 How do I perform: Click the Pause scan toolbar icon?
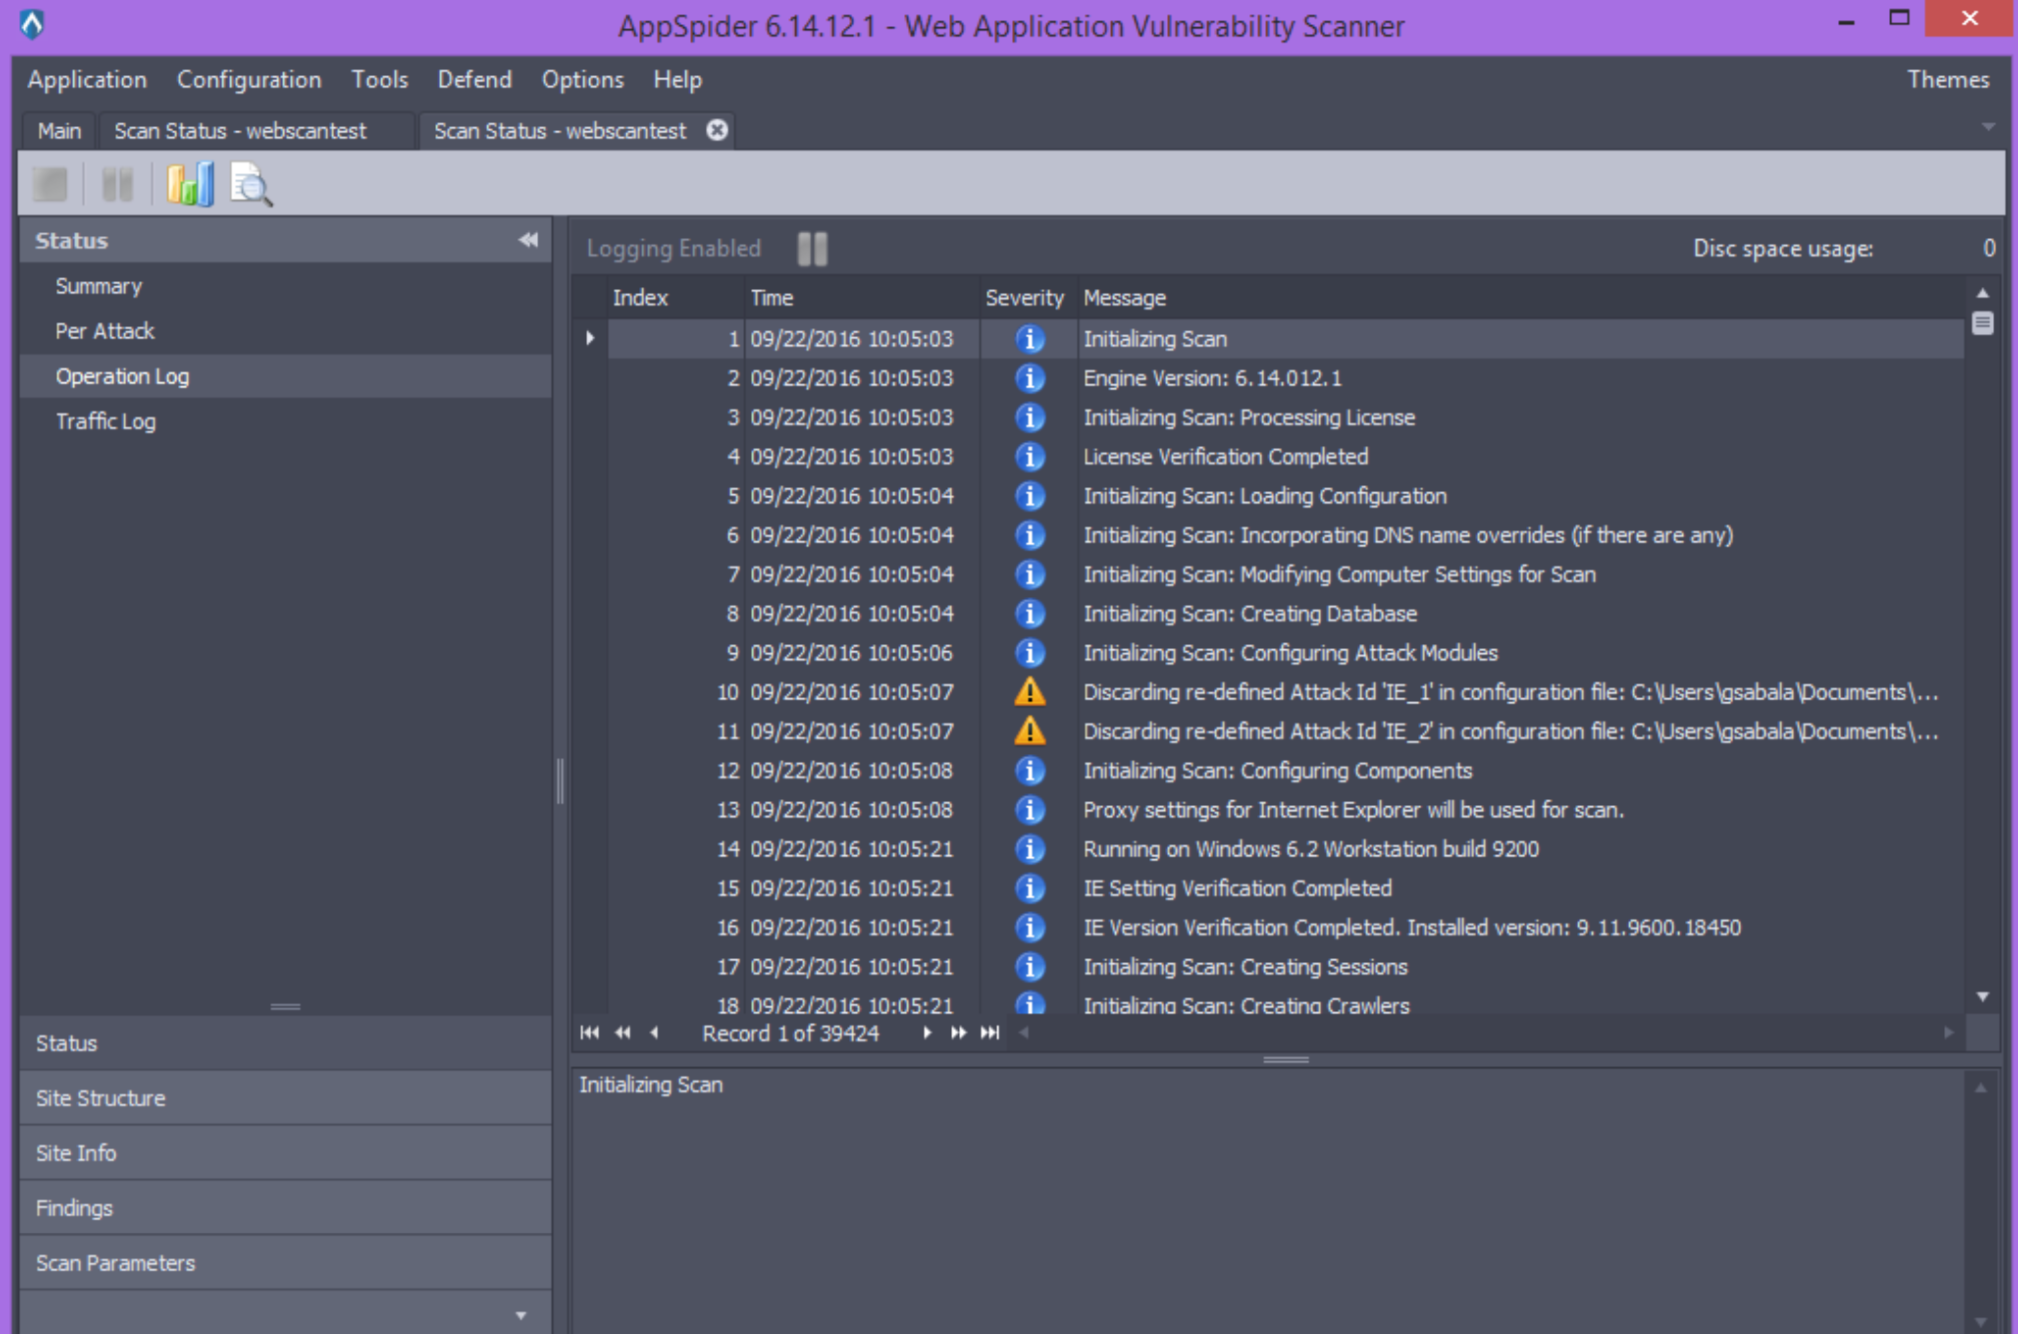pyautogui.click(x=117, y=184)
